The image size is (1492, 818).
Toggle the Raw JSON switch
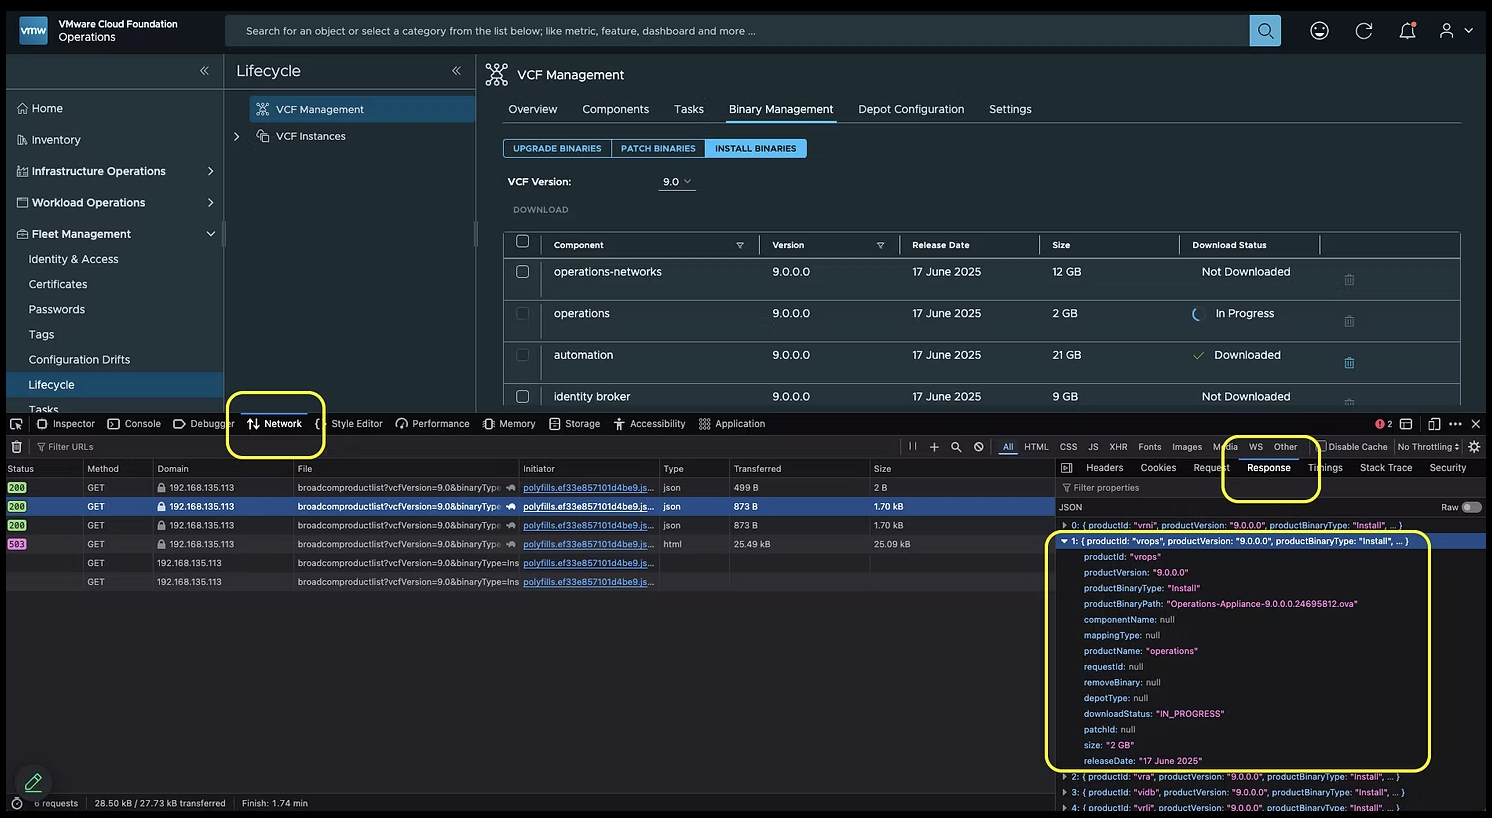click(x=1471, y=507)
